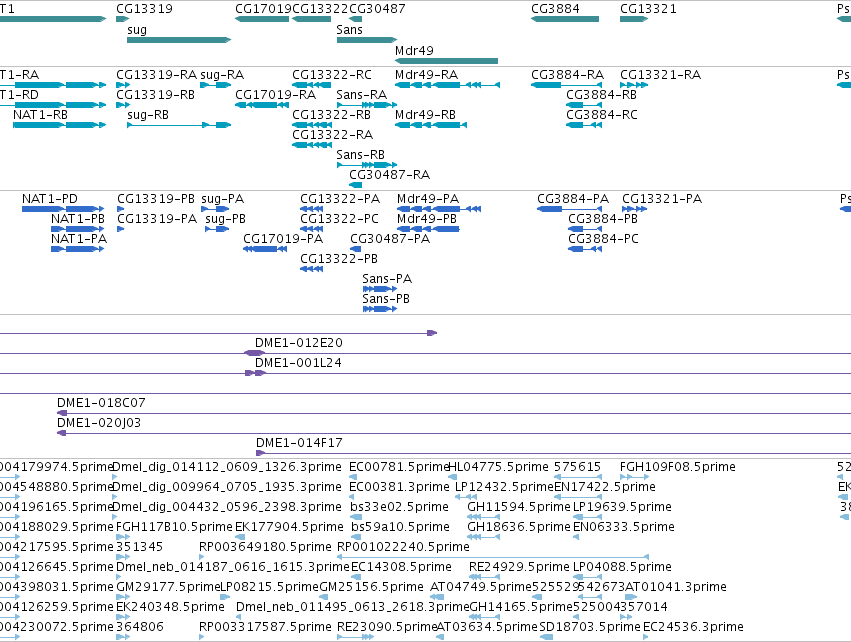Screen dimensions: 851x642
Task: Select the CG3884-PB protein label
Action: (x=603, y=219)
